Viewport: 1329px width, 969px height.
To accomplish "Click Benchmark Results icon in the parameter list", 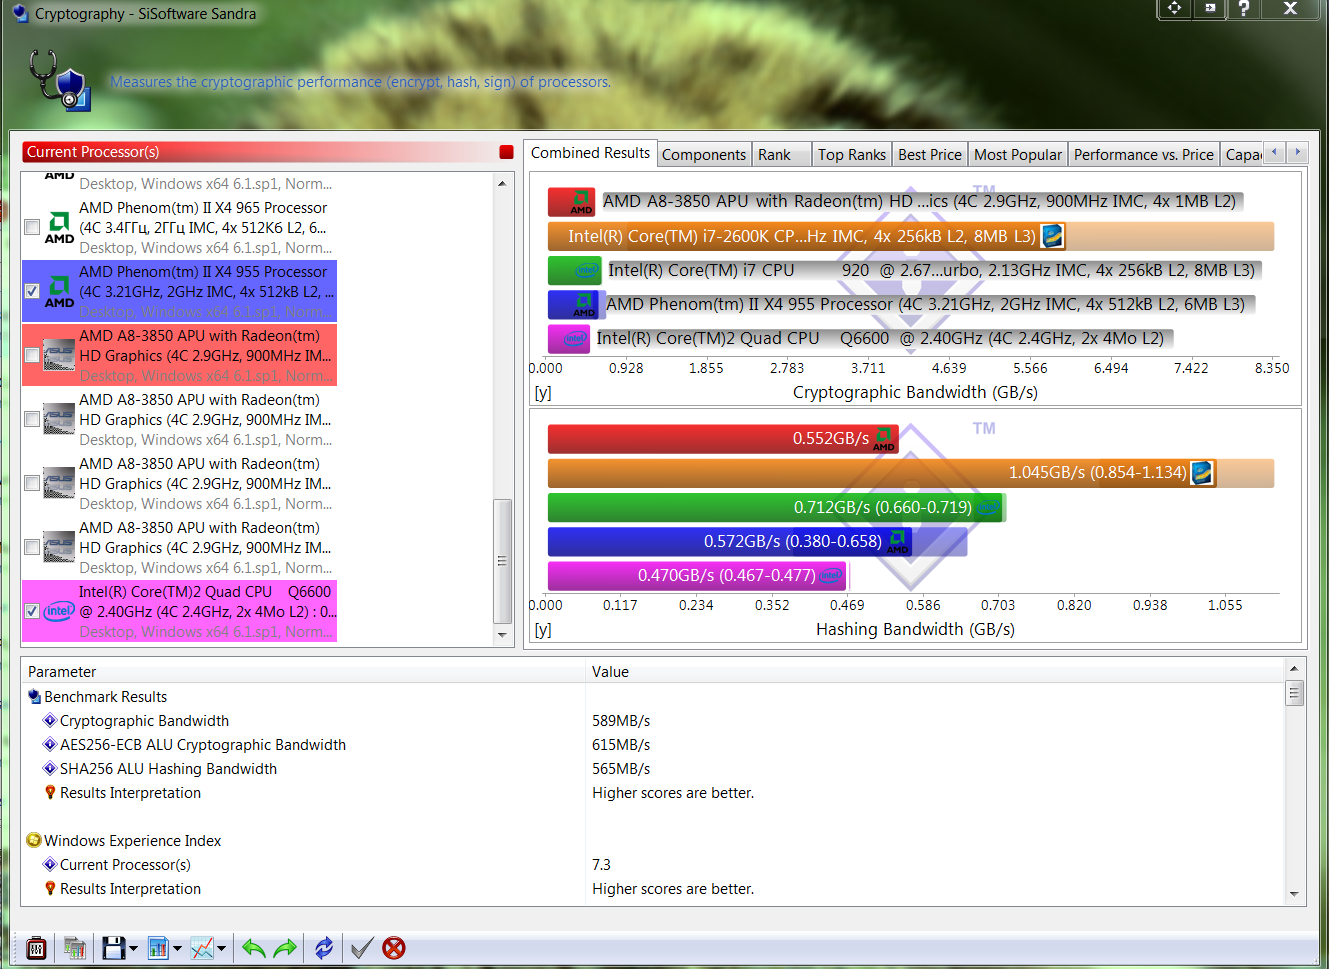I will click(x=34, y=697).
